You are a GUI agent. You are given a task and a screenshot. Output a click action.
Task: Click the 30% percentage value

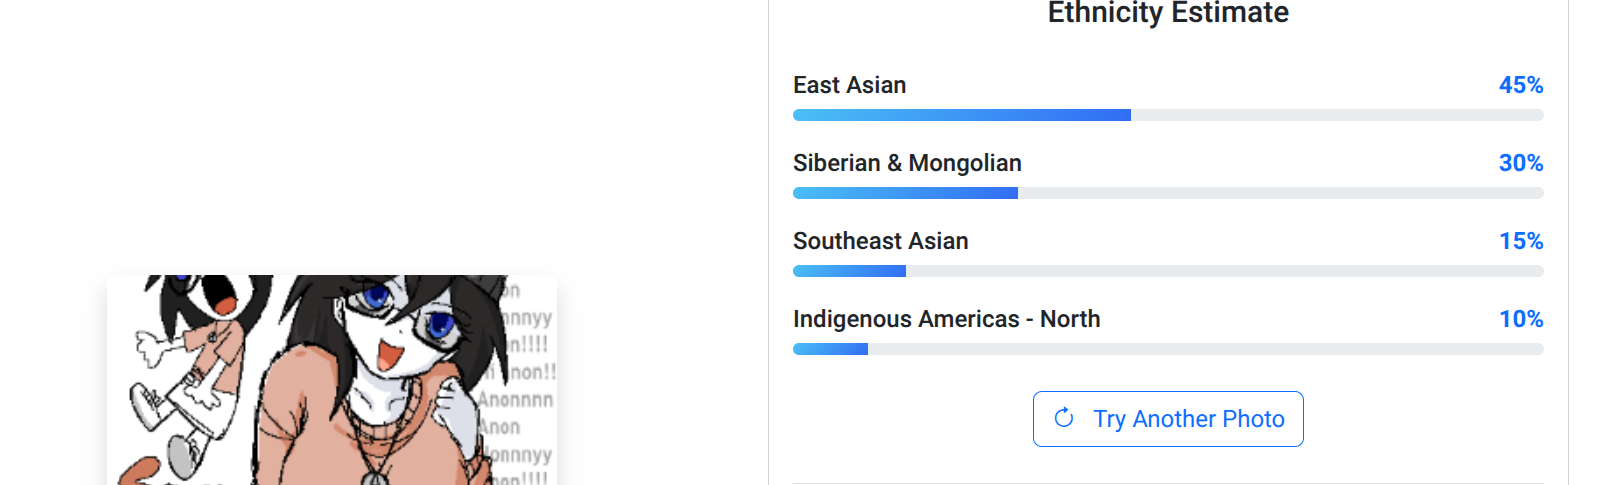tap(1520, 163)
